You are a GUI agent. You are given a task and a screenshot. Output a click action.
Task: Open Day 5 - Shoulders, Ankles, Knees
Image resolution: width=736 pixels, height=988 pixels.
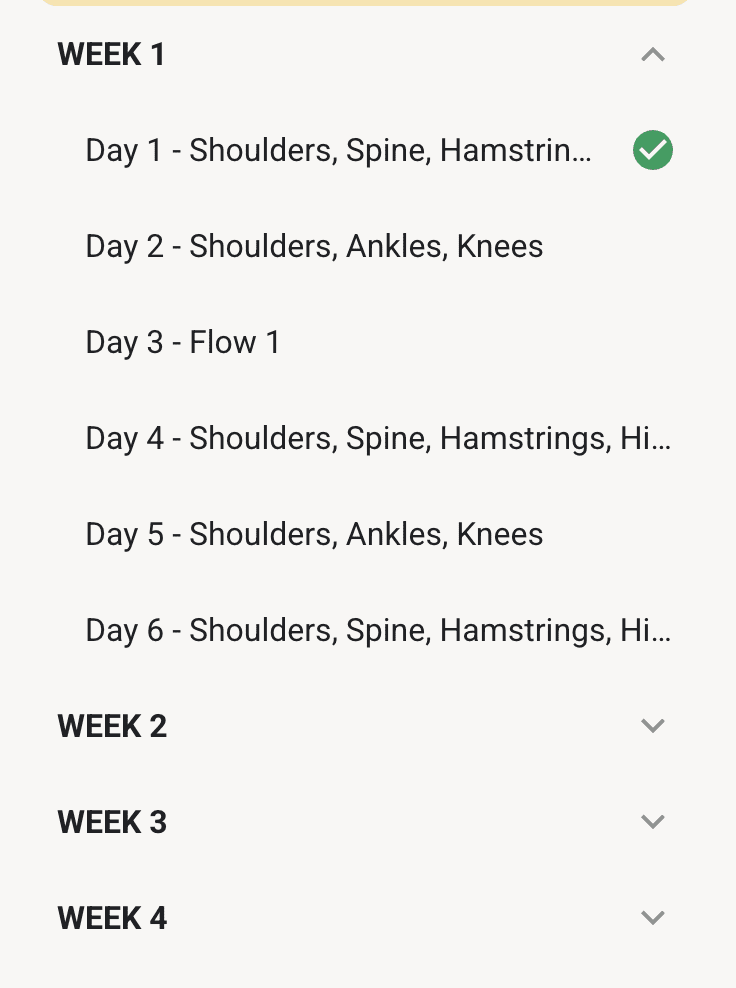(x=314, y=535)
